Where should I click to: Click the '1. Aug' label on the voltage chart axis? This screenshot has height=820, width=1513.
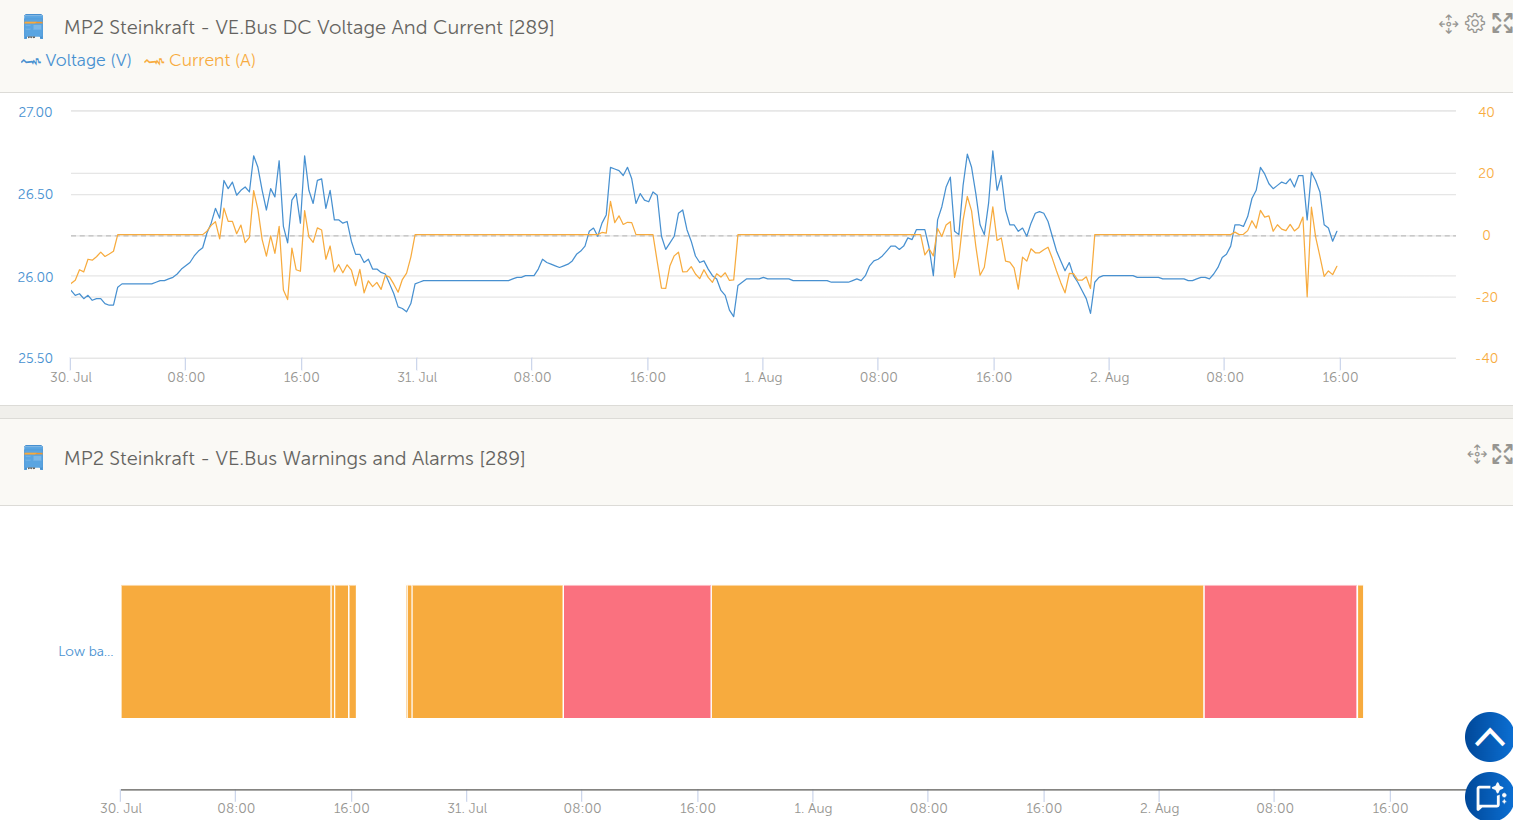(763, 377)
